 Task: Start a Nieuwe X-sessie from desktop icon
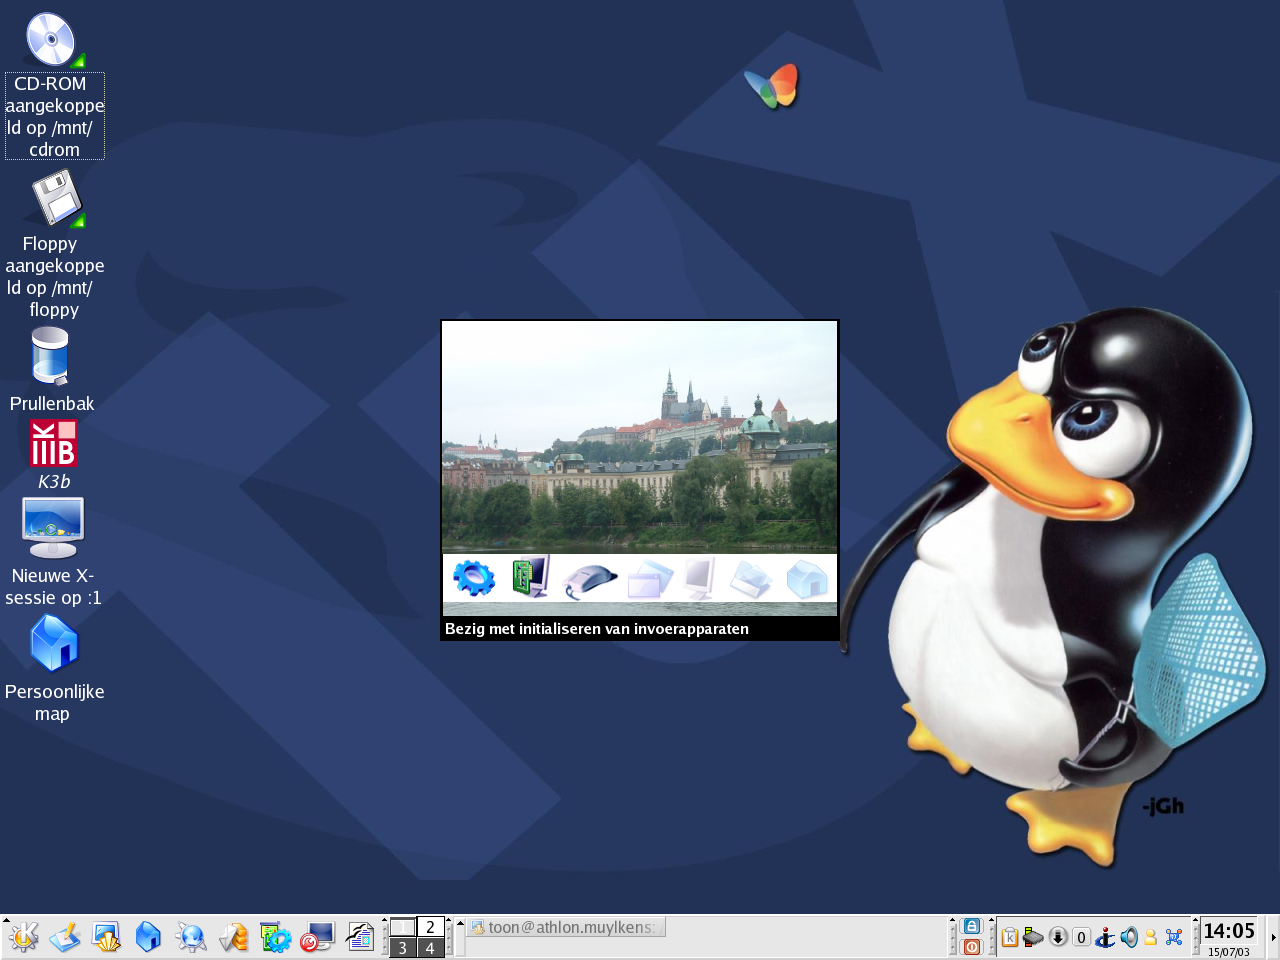[x=53, y=528]
